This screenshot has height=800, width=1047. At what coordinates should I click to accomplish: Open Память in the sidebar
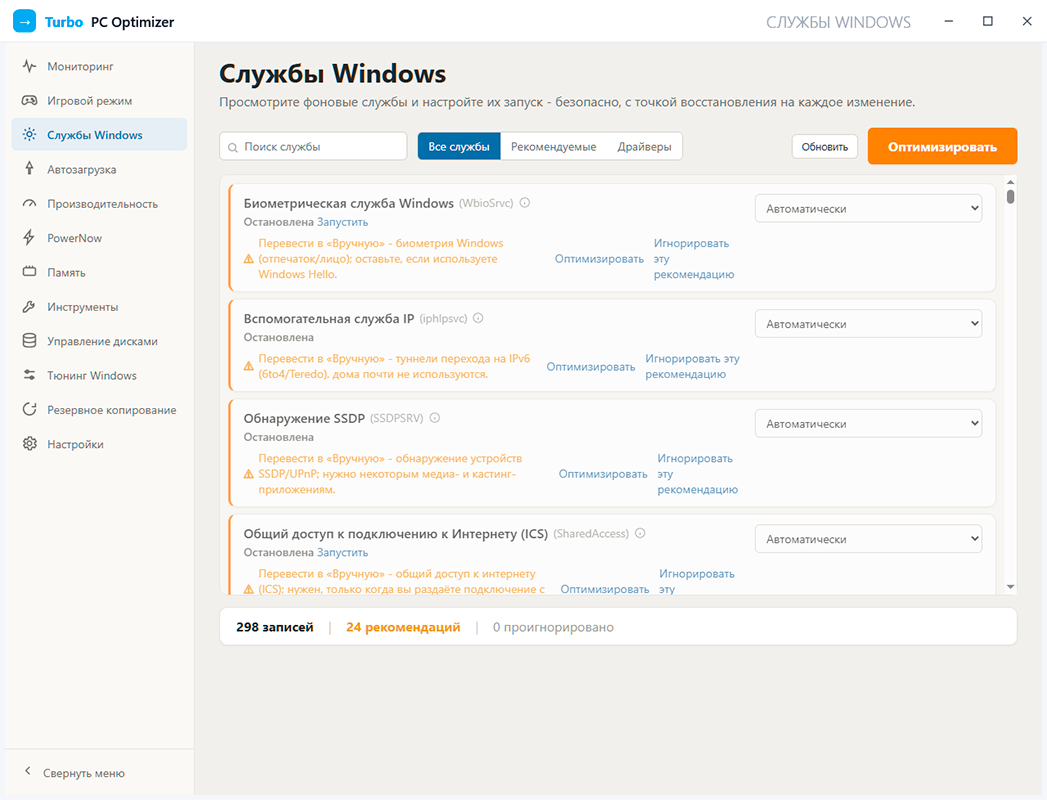click(x=99, y=272)
